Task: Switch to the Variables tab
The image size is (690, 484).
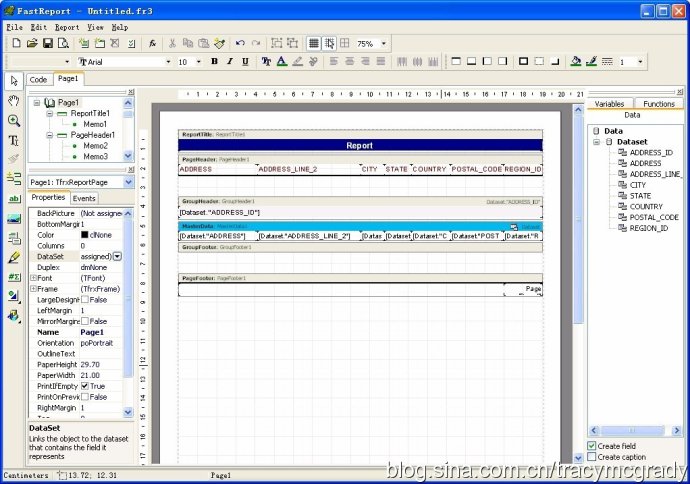Action: click(x=609, y=104)
